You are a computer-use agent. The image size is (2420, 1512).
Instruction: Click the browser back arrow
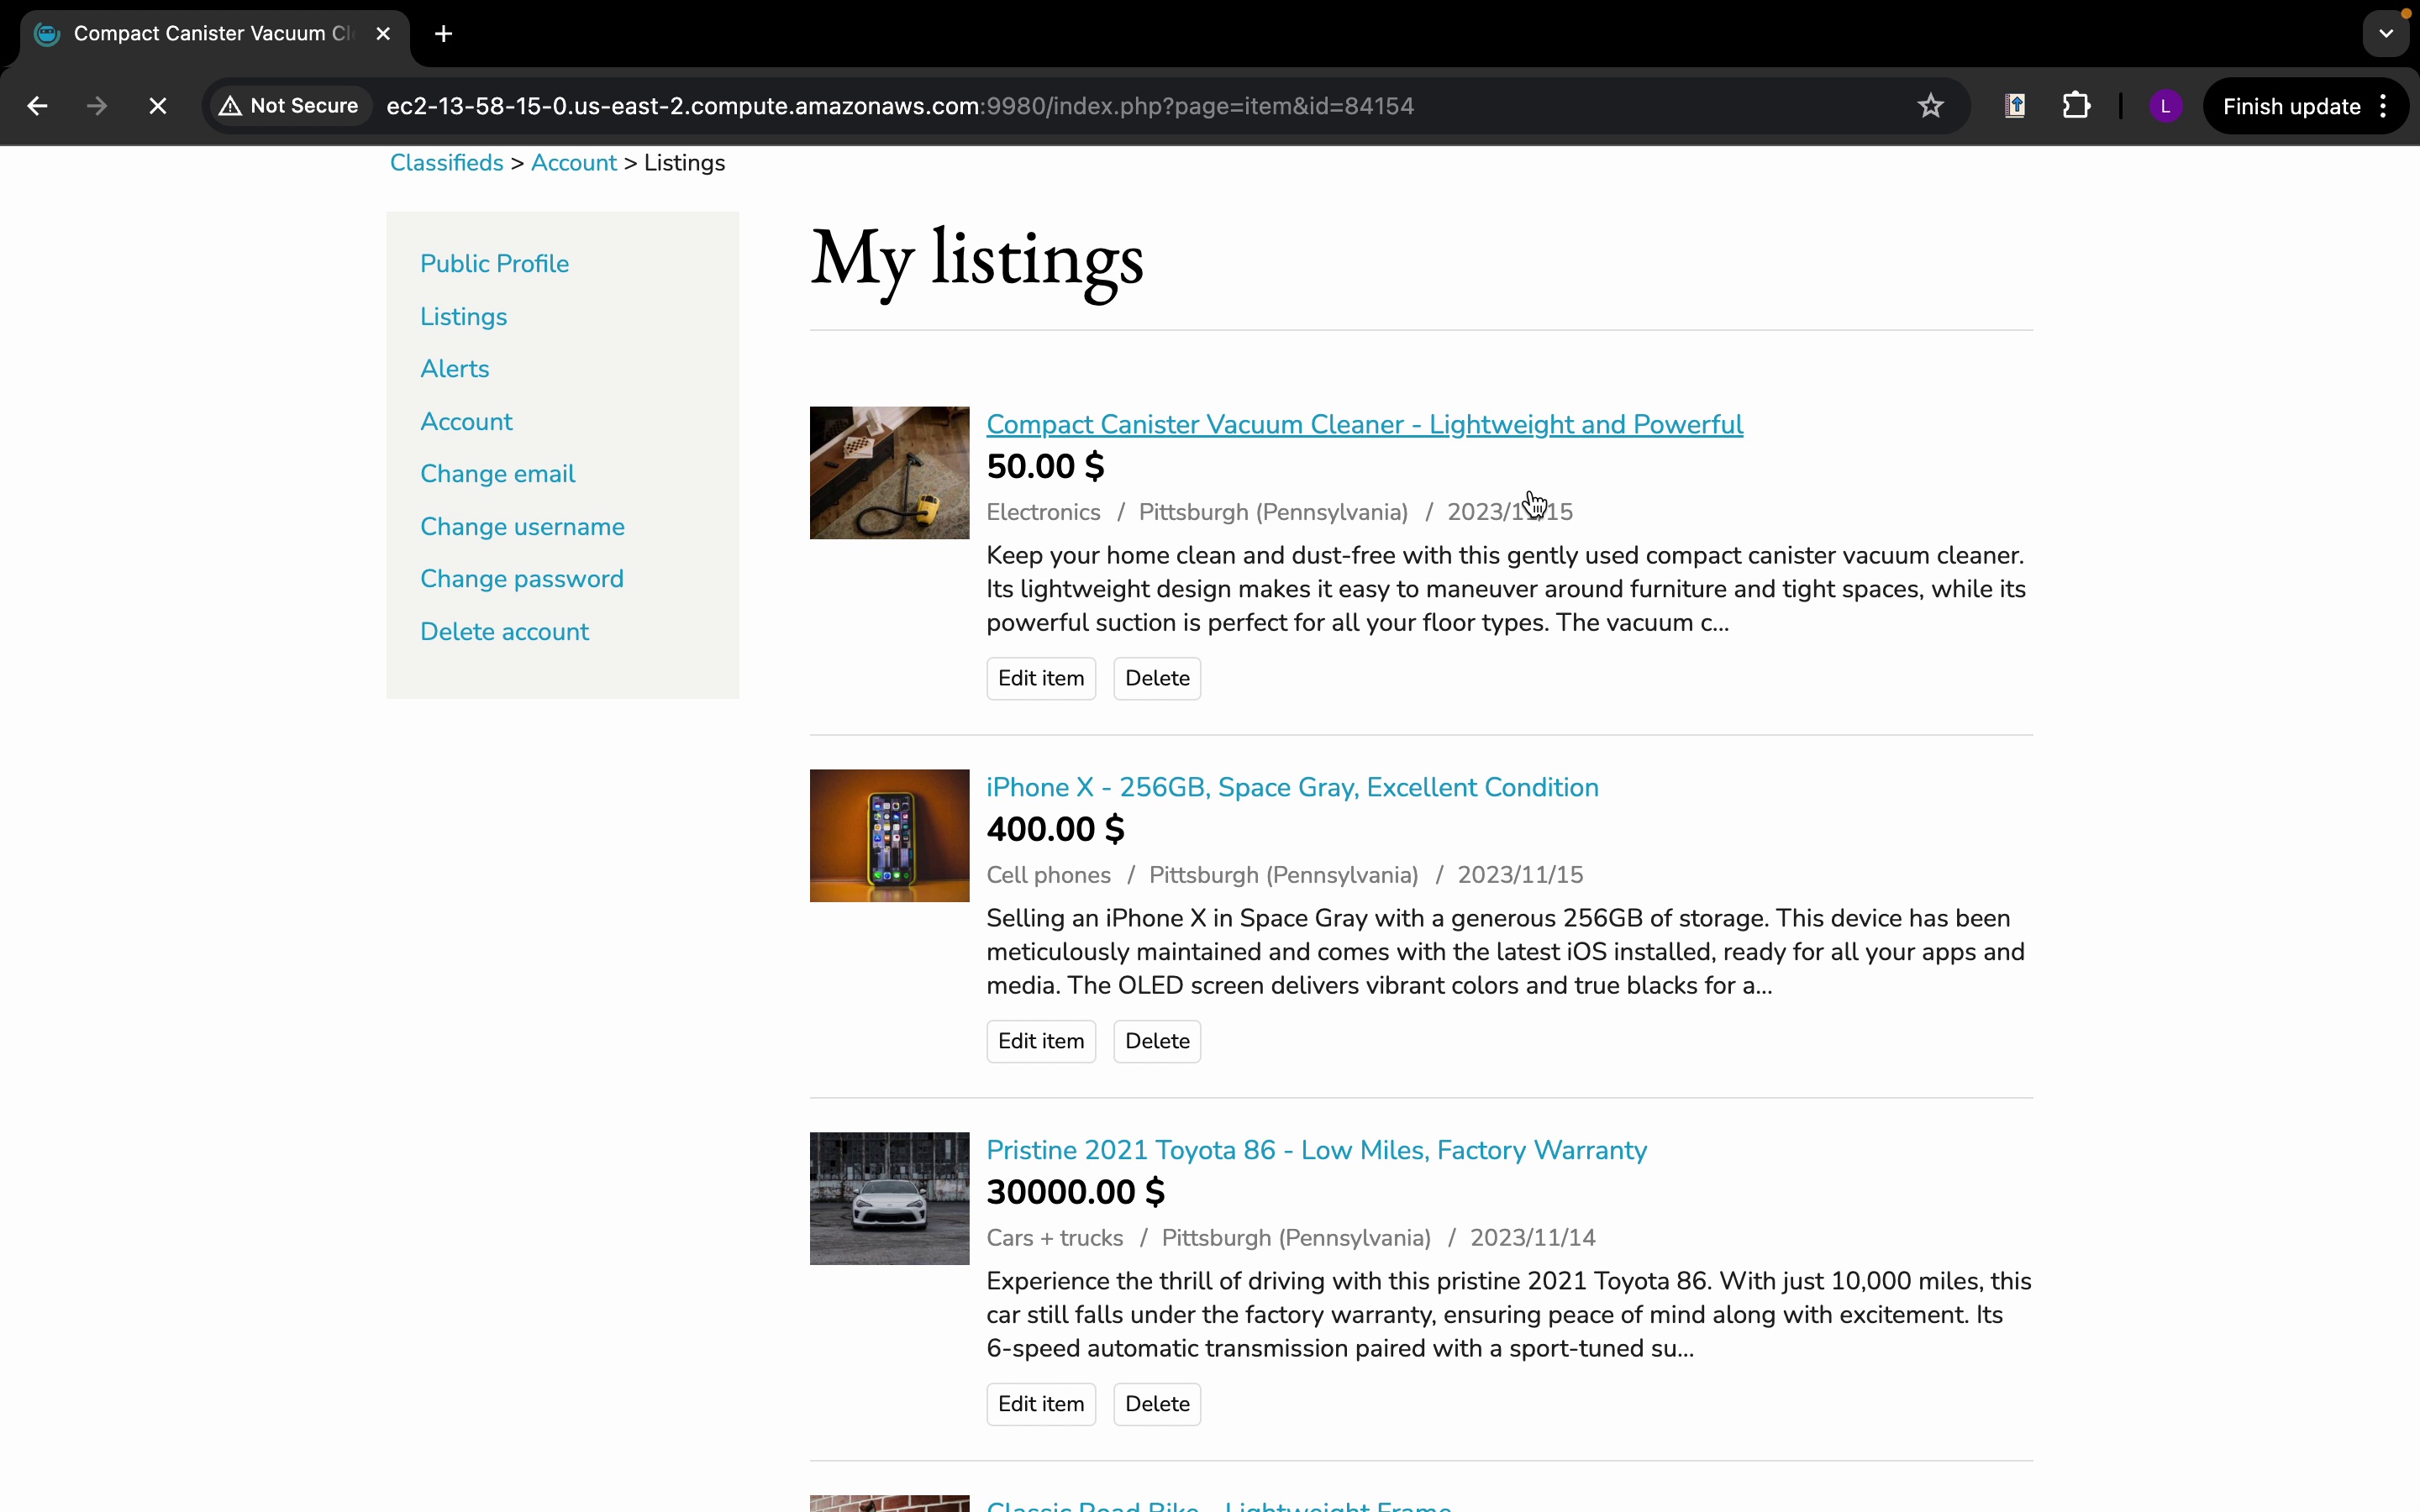37,106
